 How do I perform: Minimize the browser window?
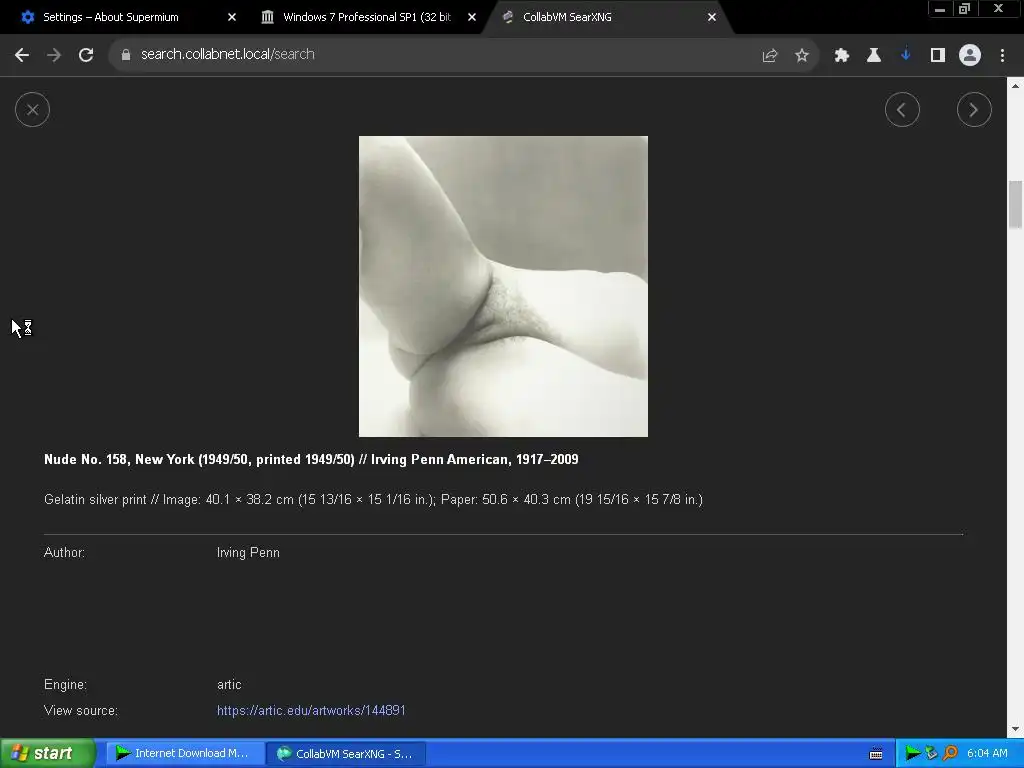940,9
